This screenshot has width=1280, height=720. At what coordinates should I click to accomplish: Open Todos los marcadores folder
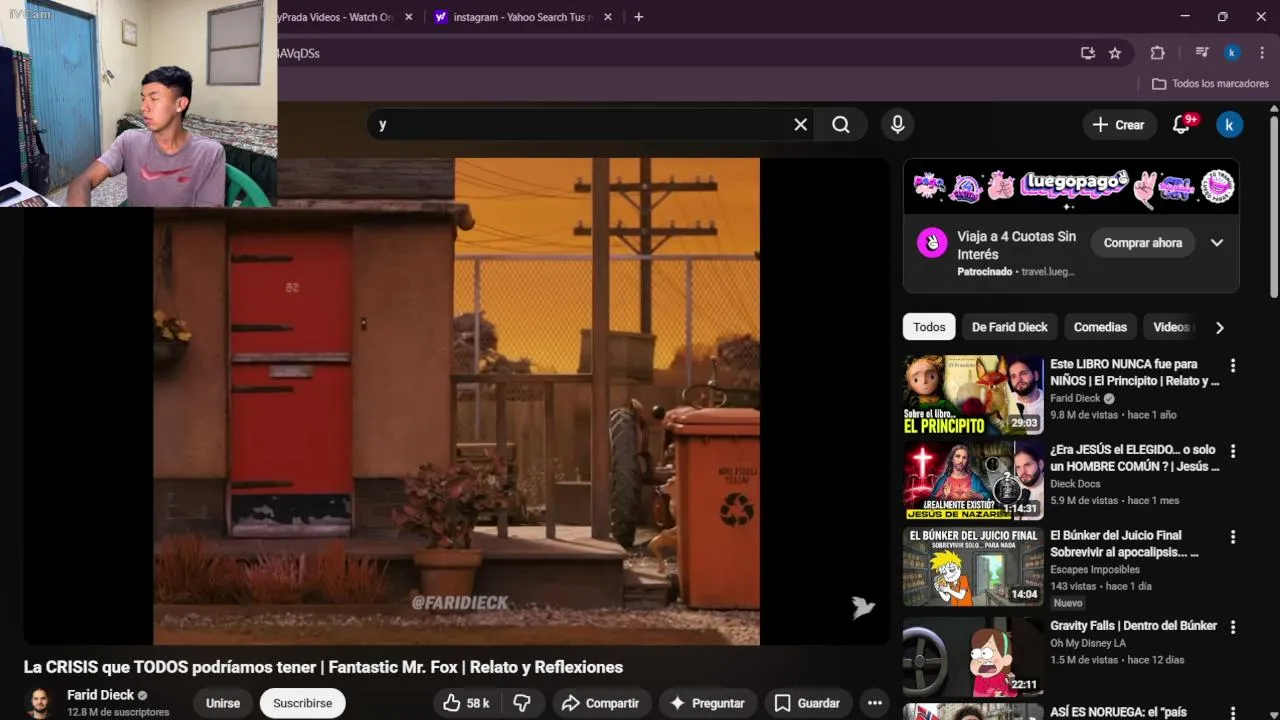click(x=1210, y=84)
